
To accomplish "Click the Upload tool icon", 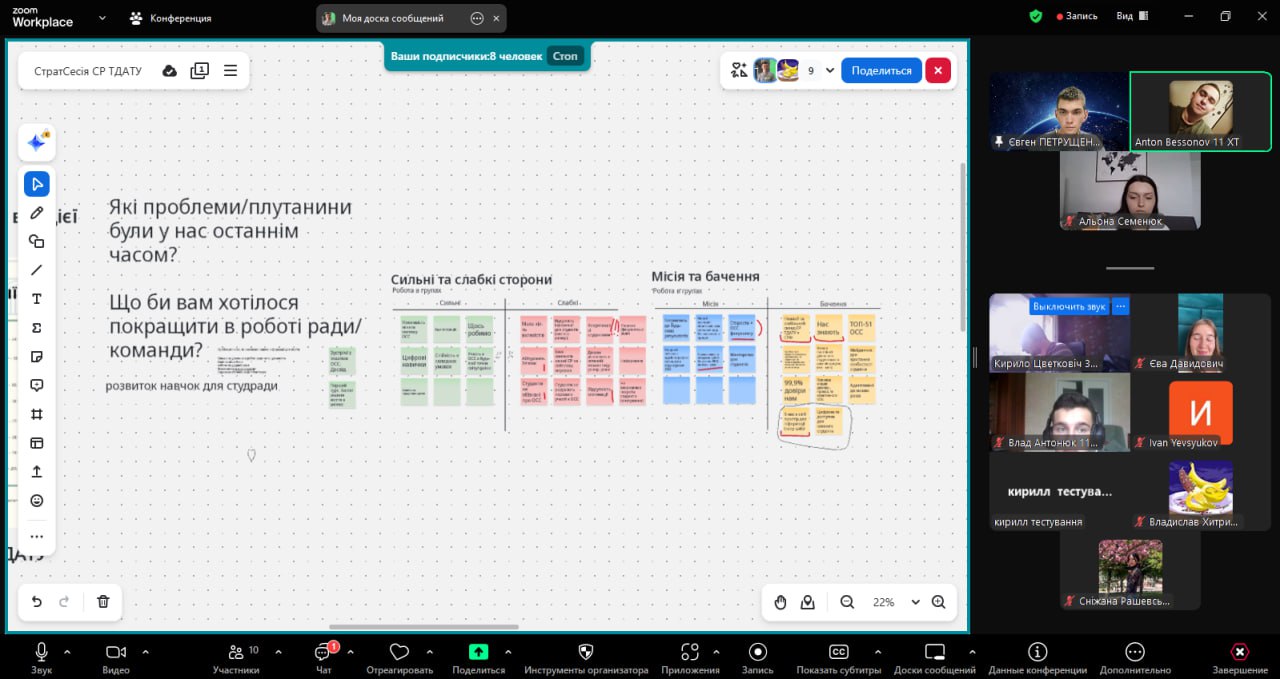I will click(37, 471).
